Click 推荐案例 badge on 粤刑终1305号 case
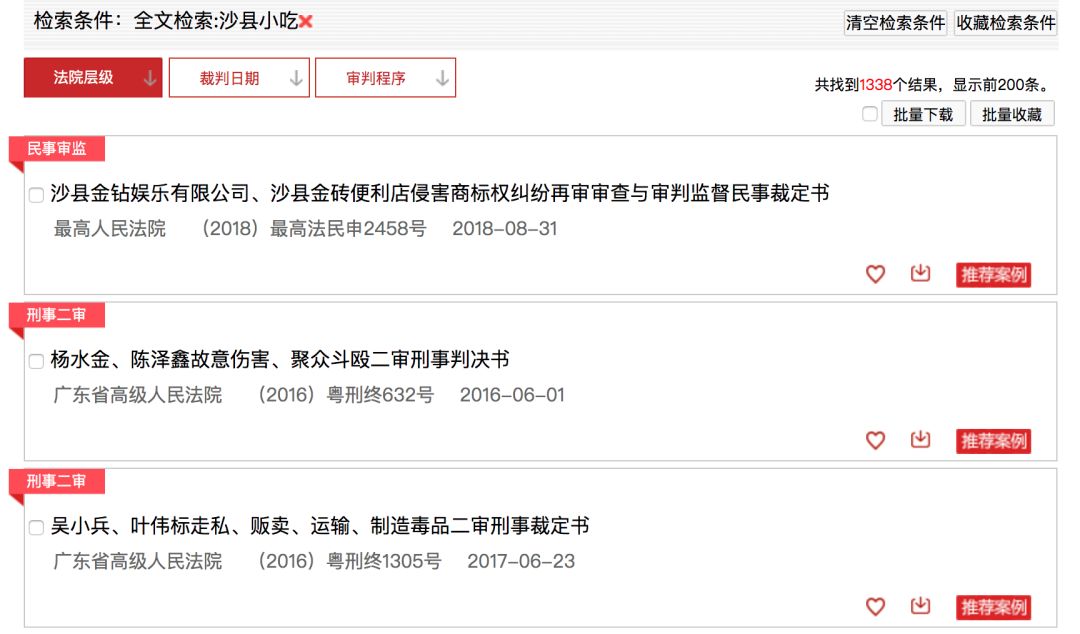 (993, 608)
